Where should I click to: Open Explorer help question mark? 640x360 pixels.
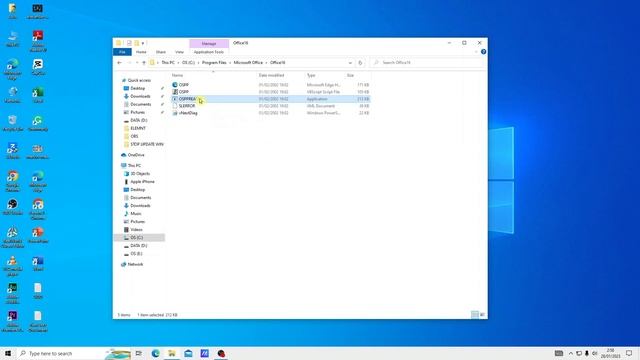(x=483, y=52)
